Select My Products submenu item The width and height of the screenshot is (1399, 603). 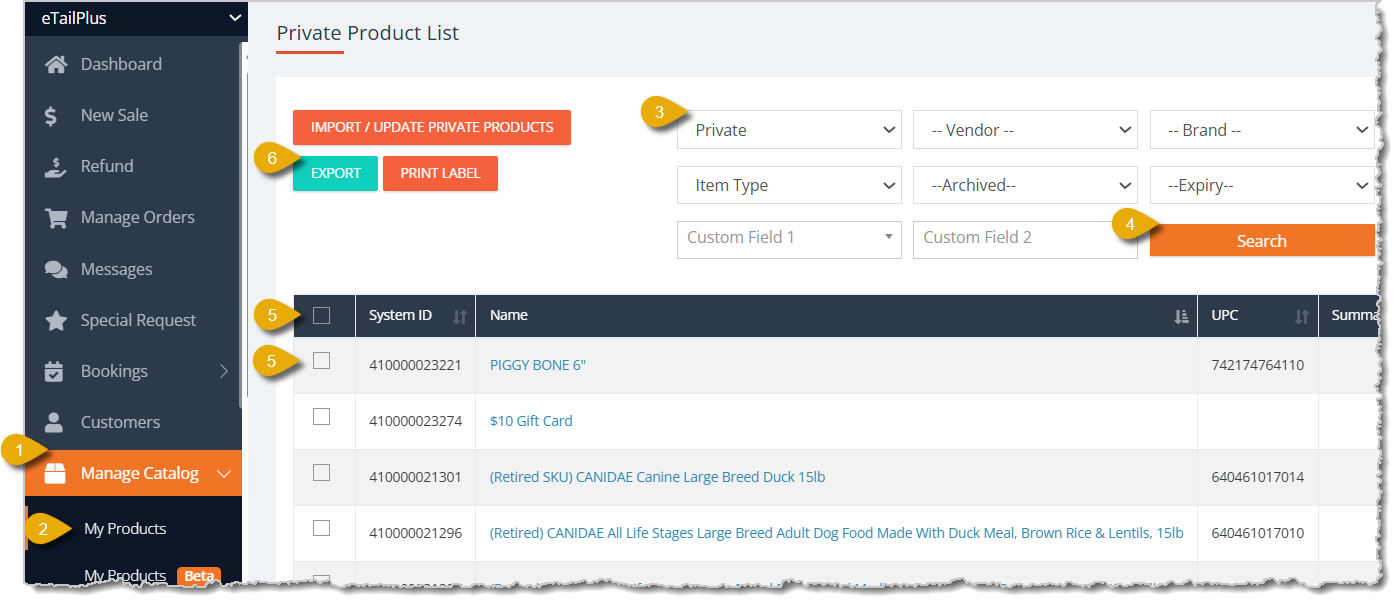(x=125, y=529)
